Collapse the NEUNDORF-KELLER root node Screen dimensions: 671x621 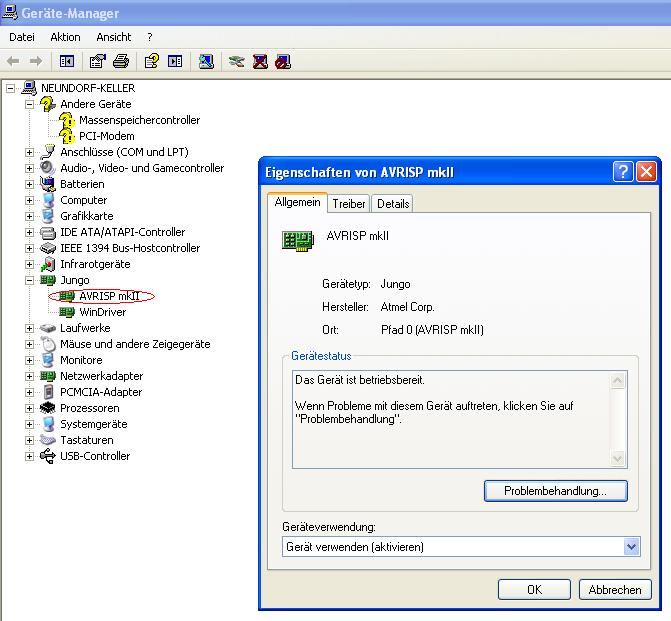click(x=10, y=89)
